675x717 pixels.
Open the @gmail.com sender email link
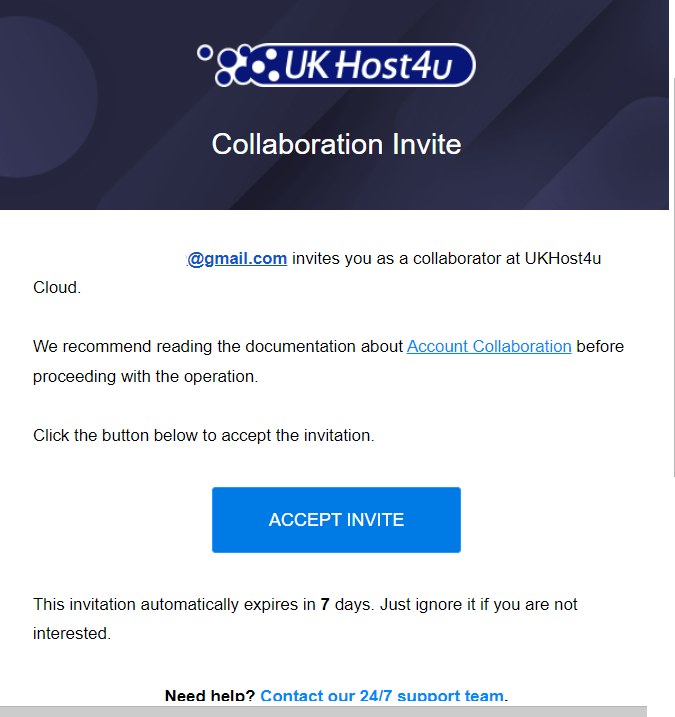click(x=237, y=258)
